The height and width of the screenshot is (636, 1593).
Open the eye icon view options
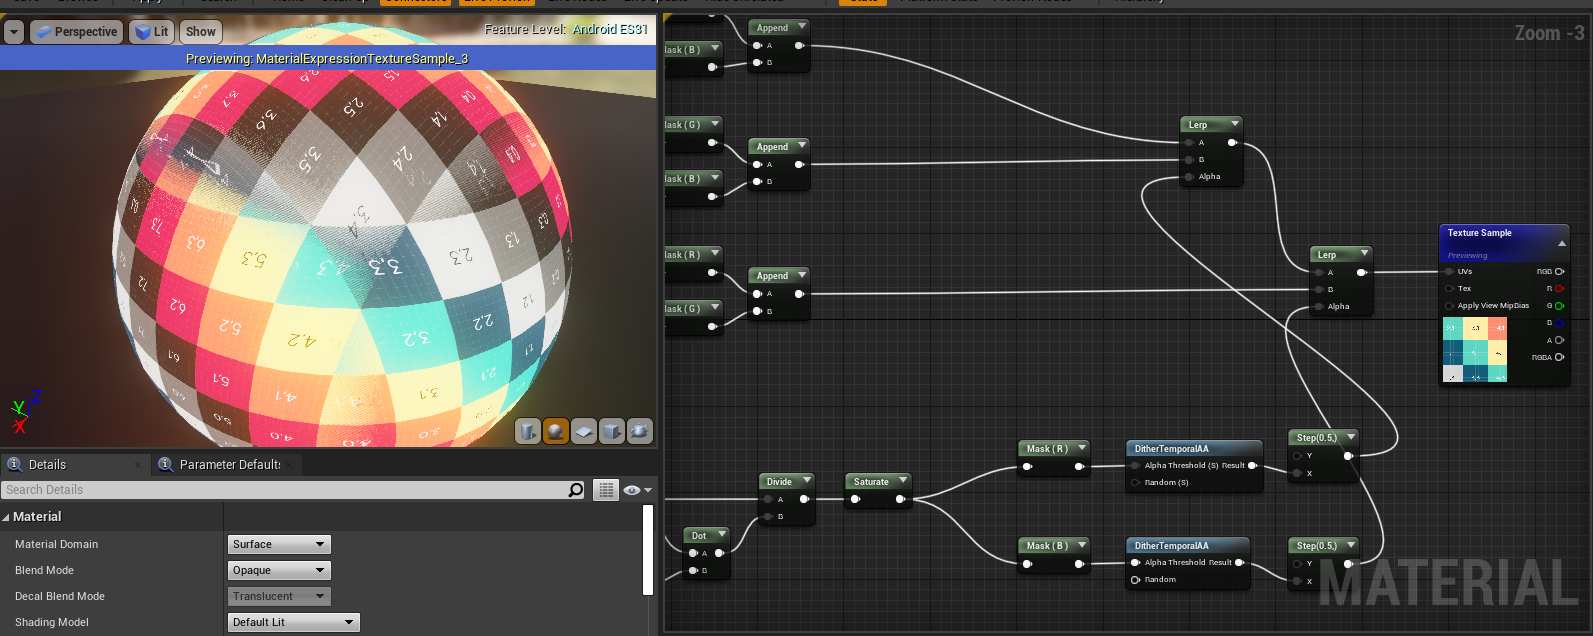[x=637, y=490]
